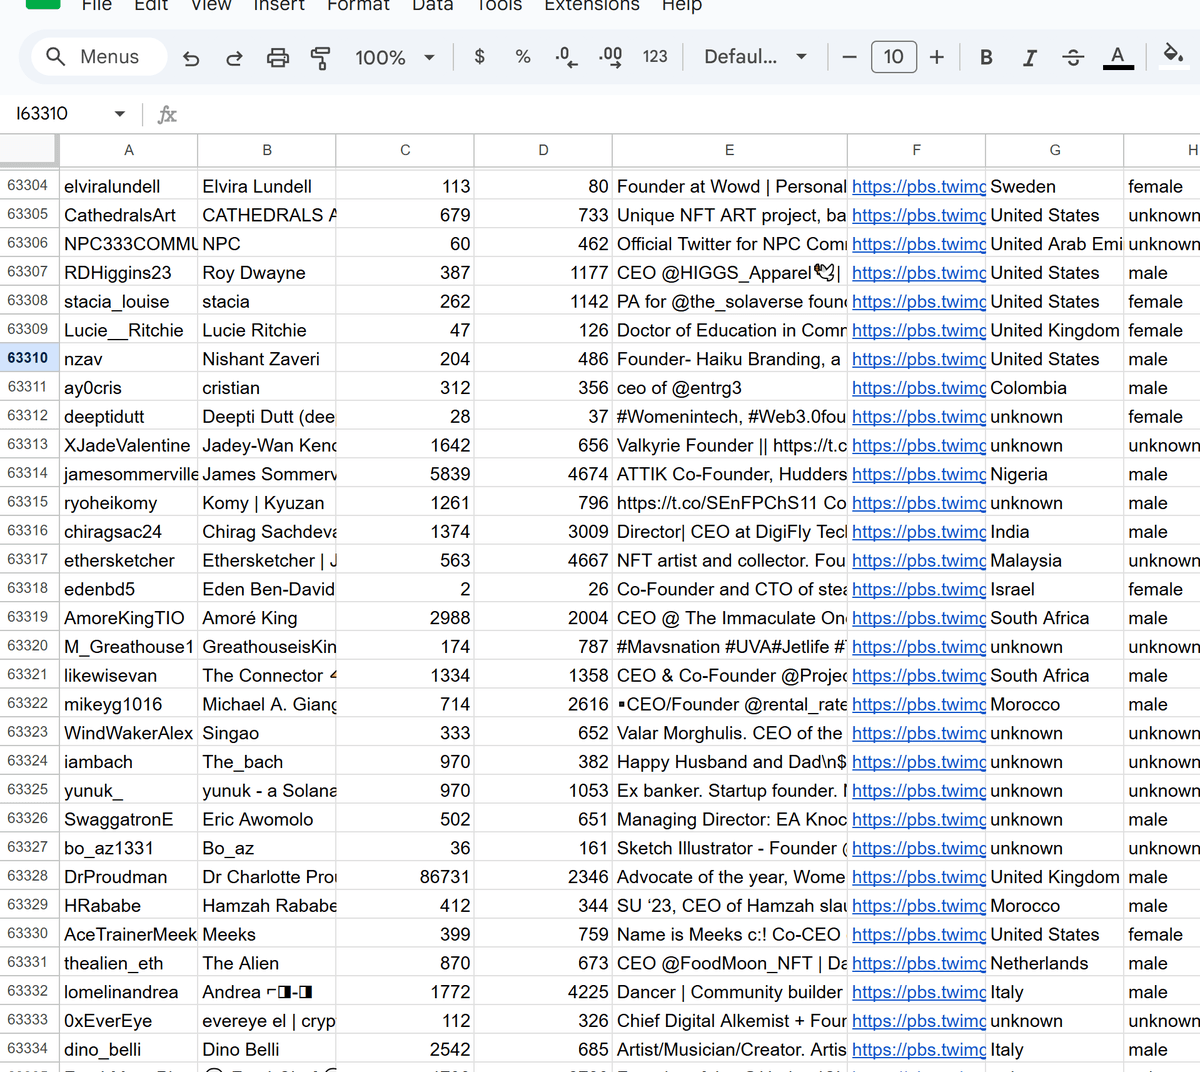
Task: Click the "Israel" cell
Action: pyautogui.click(x=1055, y=590)
